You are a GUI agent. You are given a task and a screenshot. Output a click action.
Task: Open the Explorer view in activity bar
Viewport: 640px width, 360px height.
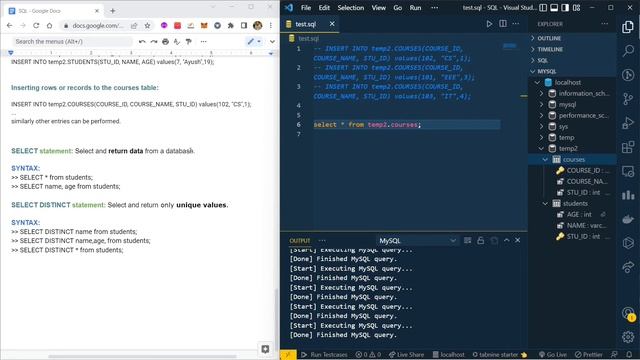[x=628, y=27]
